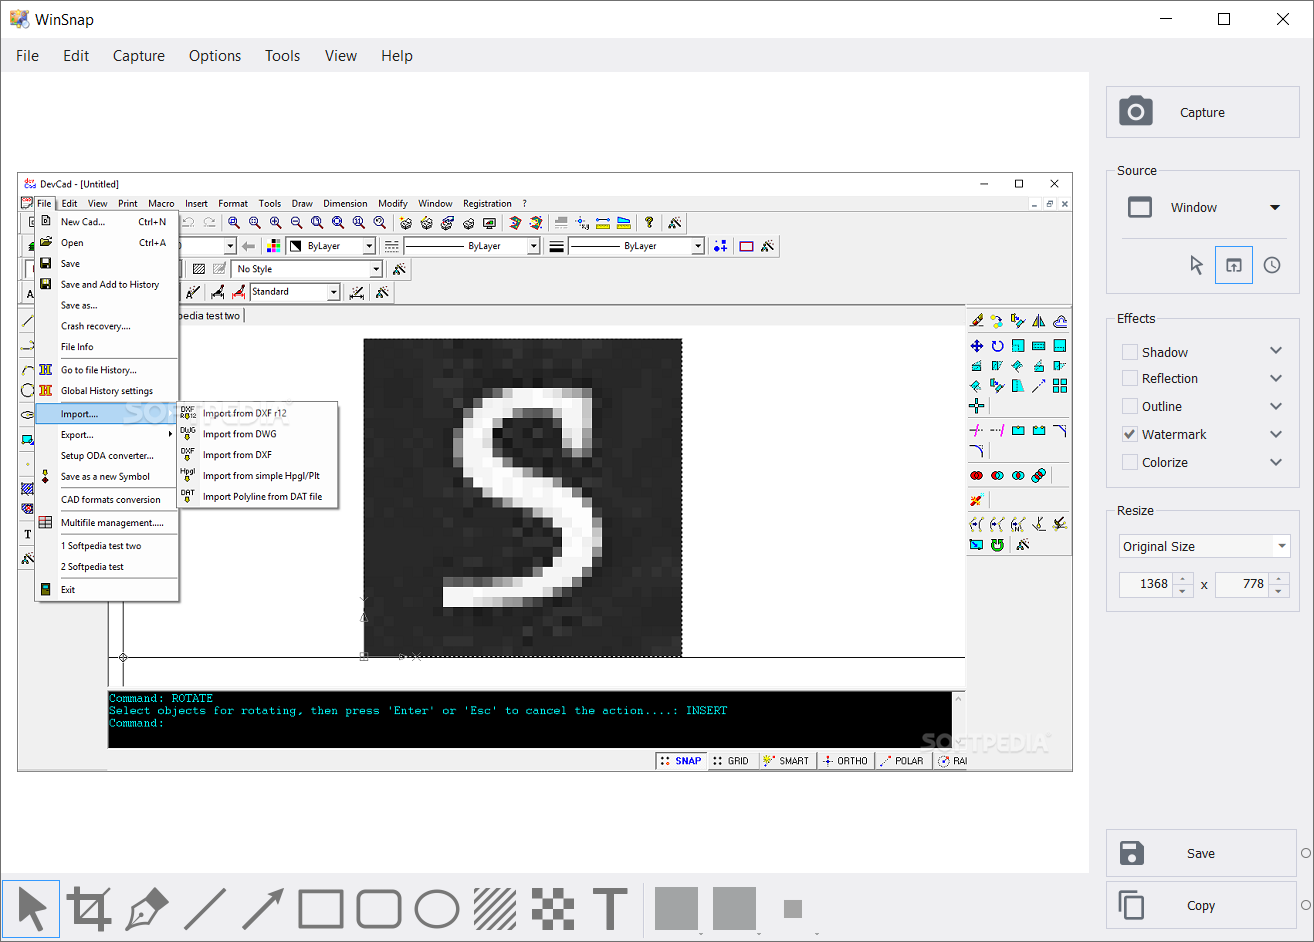Image resolution: width=1314 pixels, height=942 pixels.
Task: Increase height with the up stepper
Action: pyautogui.click(x=1279, y=578)
